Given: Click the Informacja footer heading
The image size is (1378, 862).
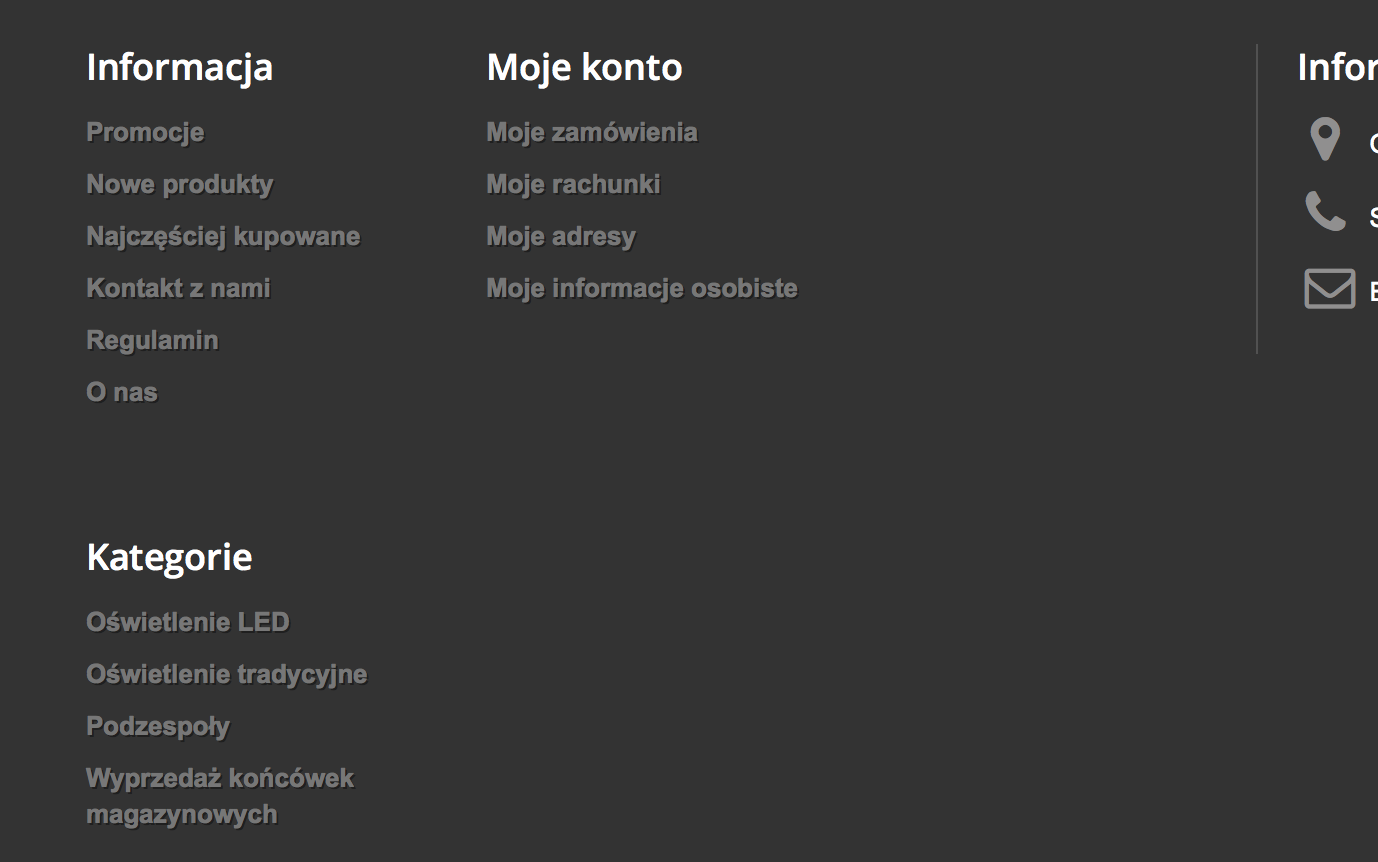Looking at the screenshot, I should [x=180, y=67].
